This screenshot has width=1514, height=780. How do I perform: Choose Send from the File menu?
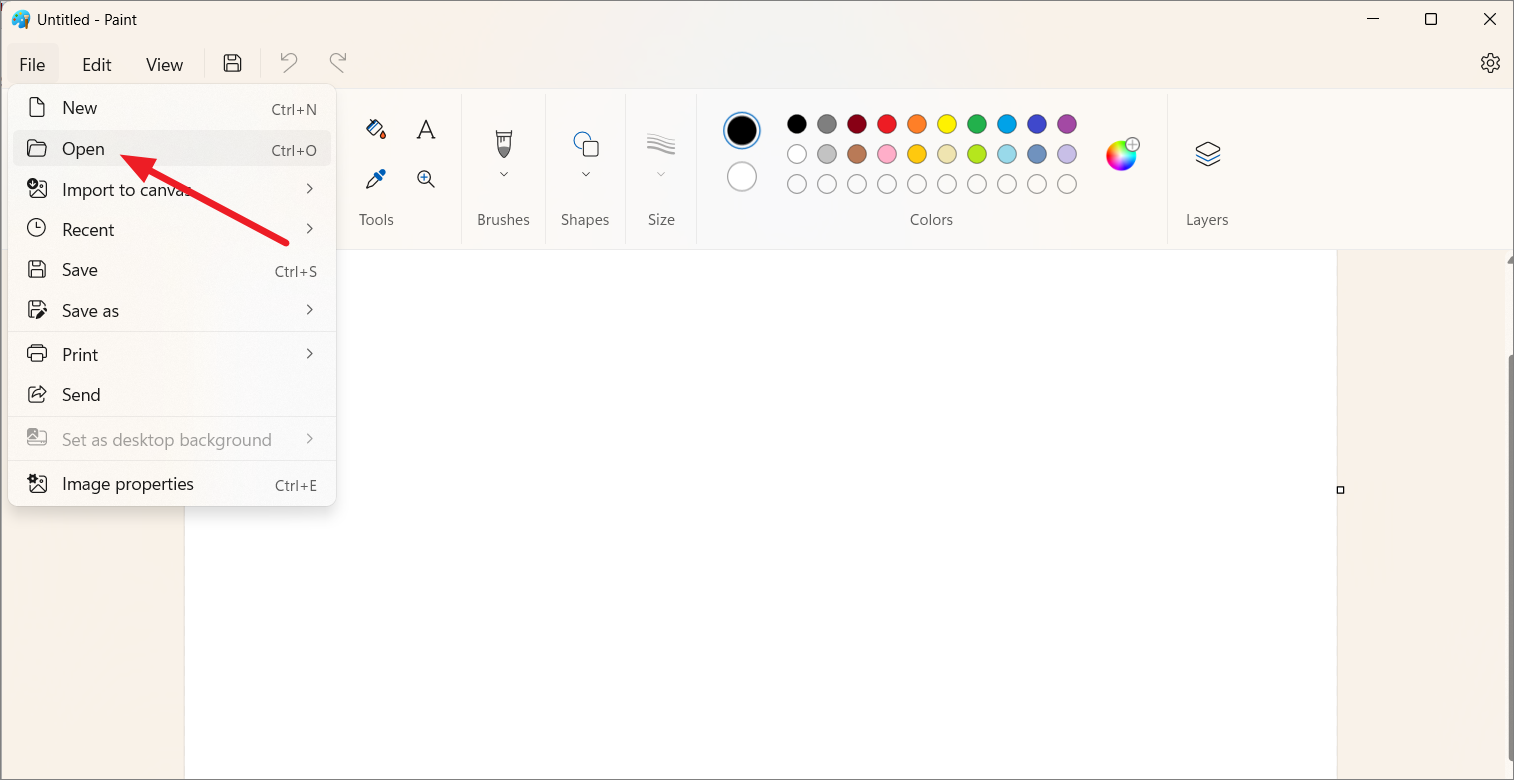pyautogui.click(x=172, y=394)
